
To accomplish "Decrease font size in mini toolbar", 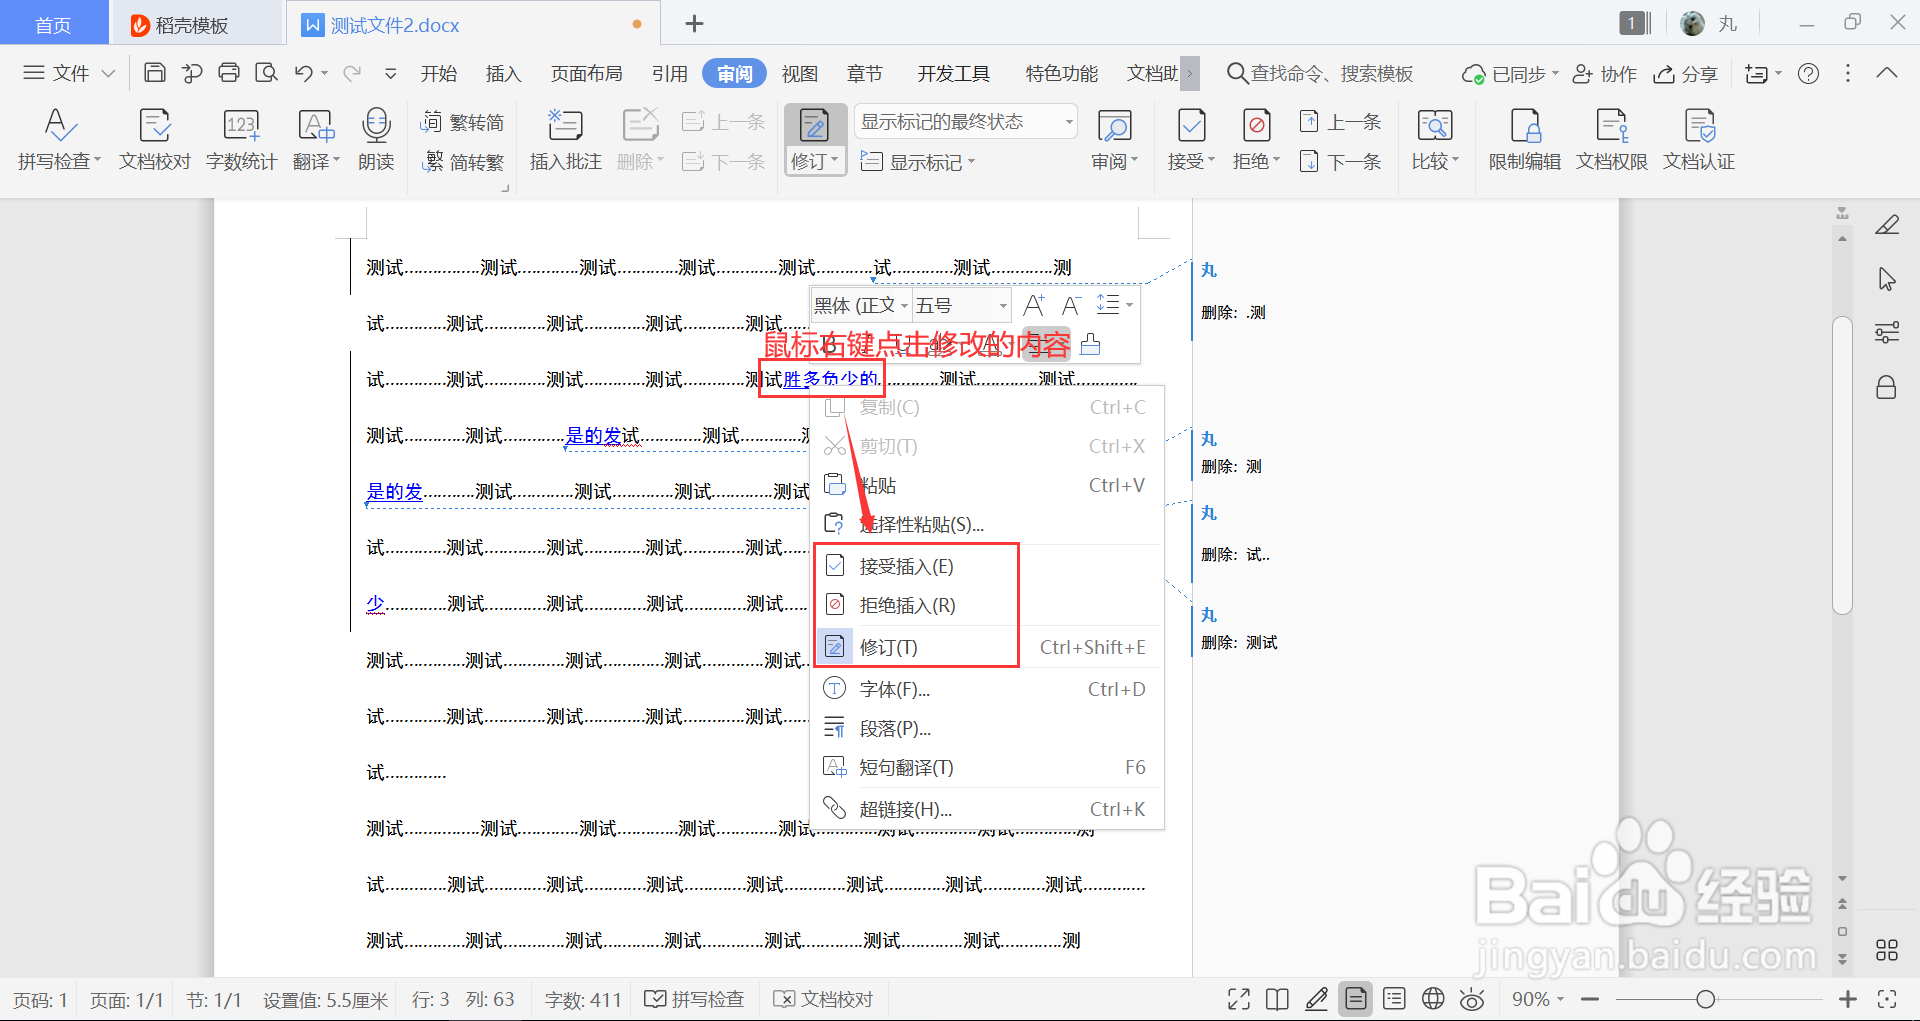I will 1071,305.
